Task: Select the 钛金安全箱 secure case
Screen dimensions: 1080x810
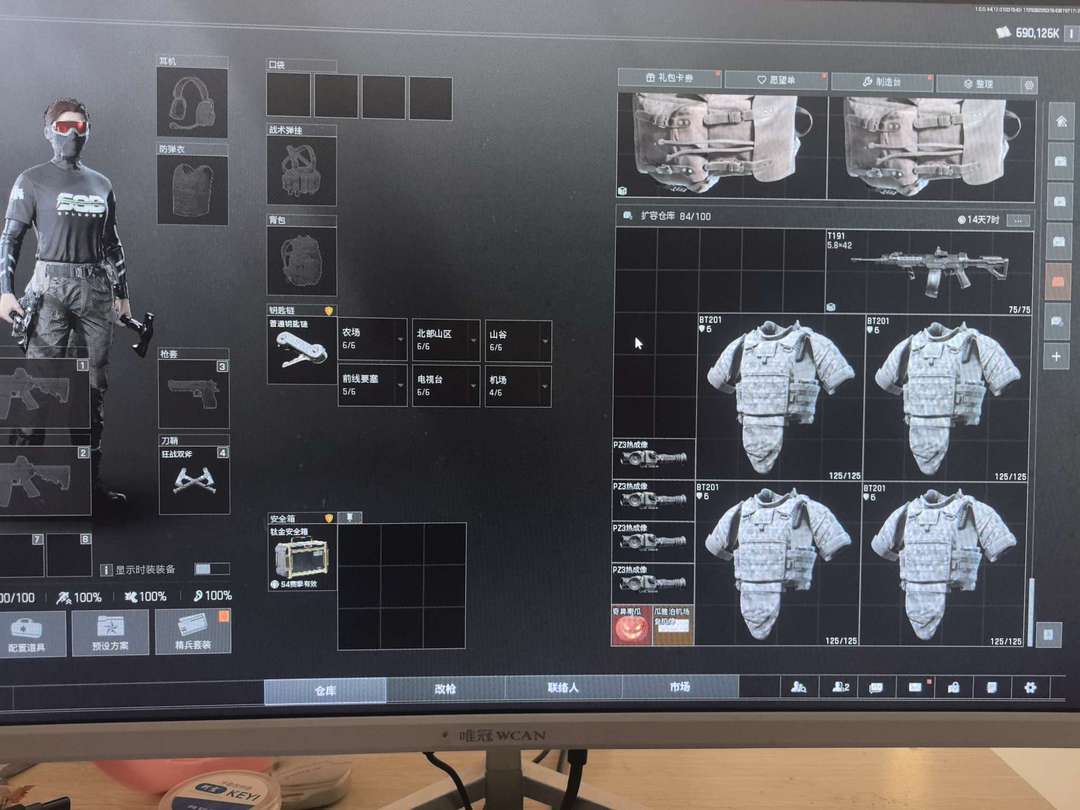Action: tap(302, 558)
